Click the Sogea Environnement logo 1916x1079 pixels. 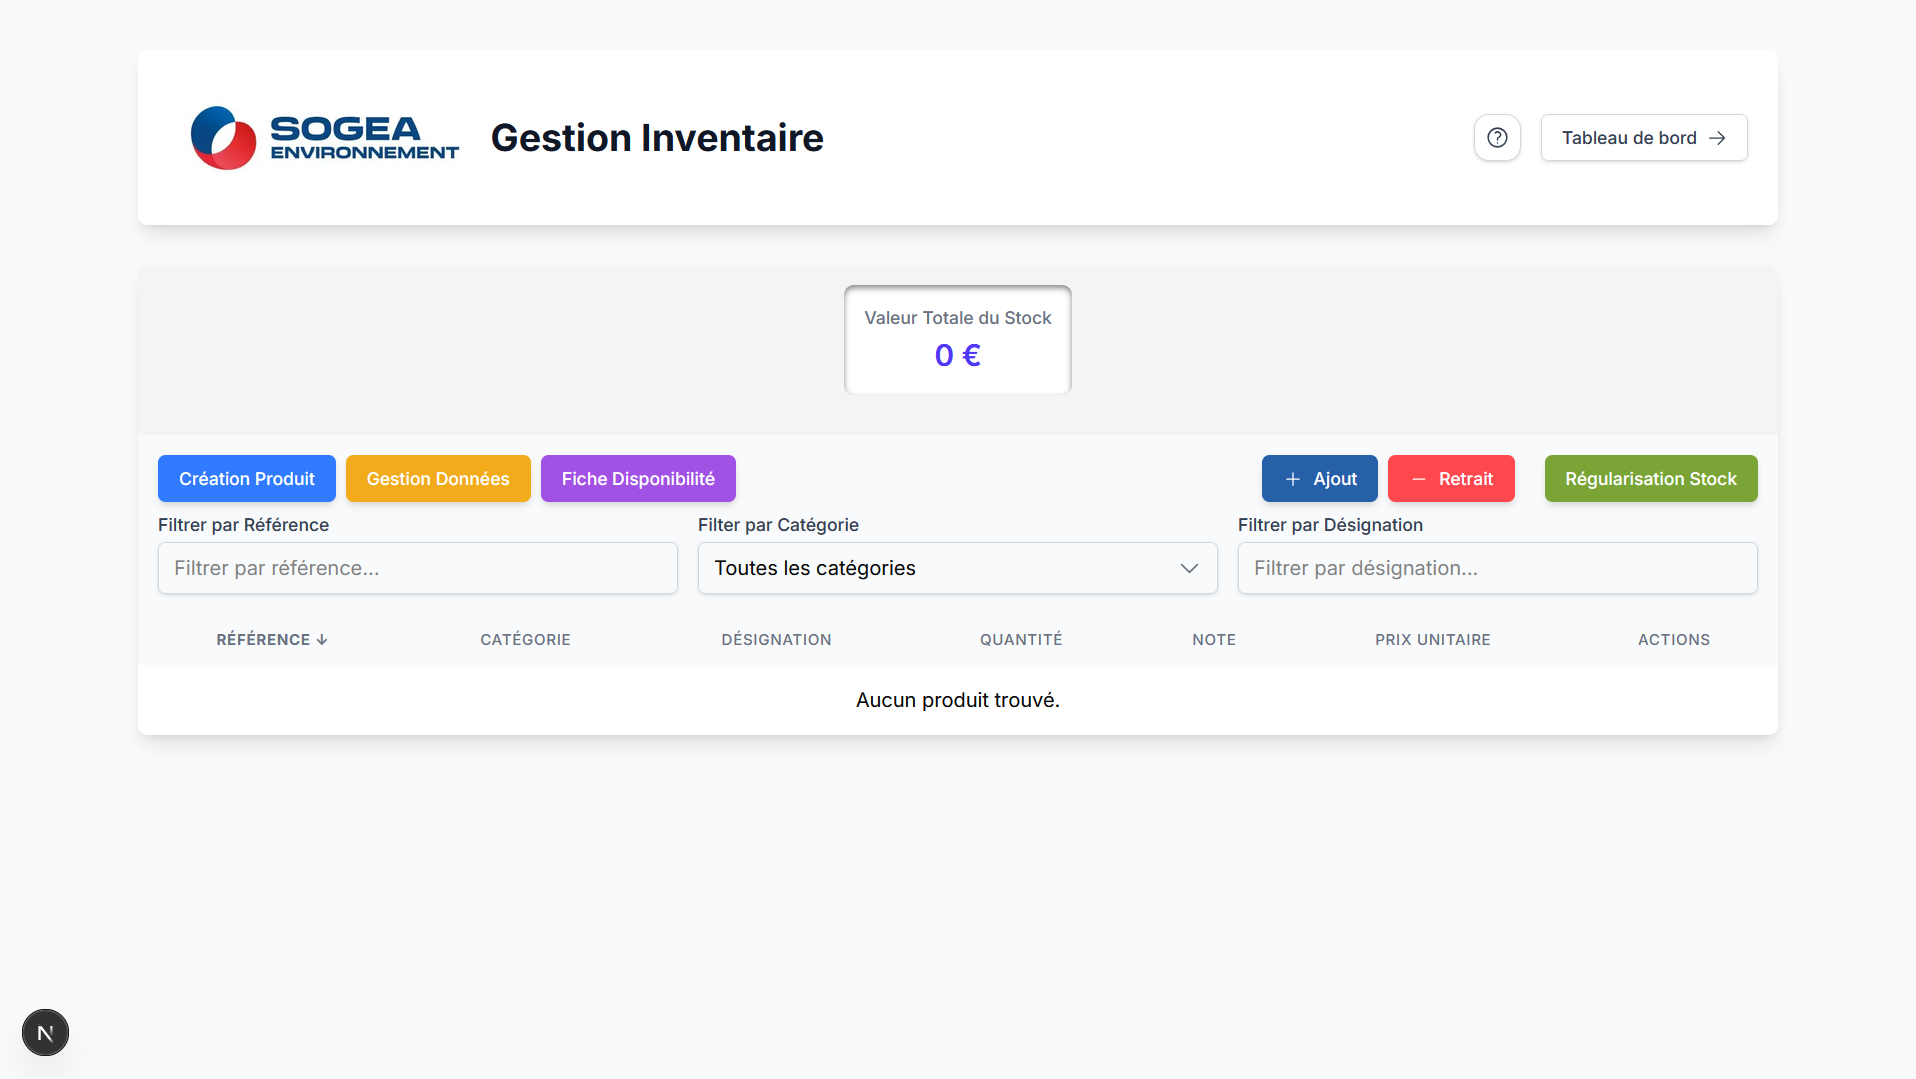click(x=325, y=138)
